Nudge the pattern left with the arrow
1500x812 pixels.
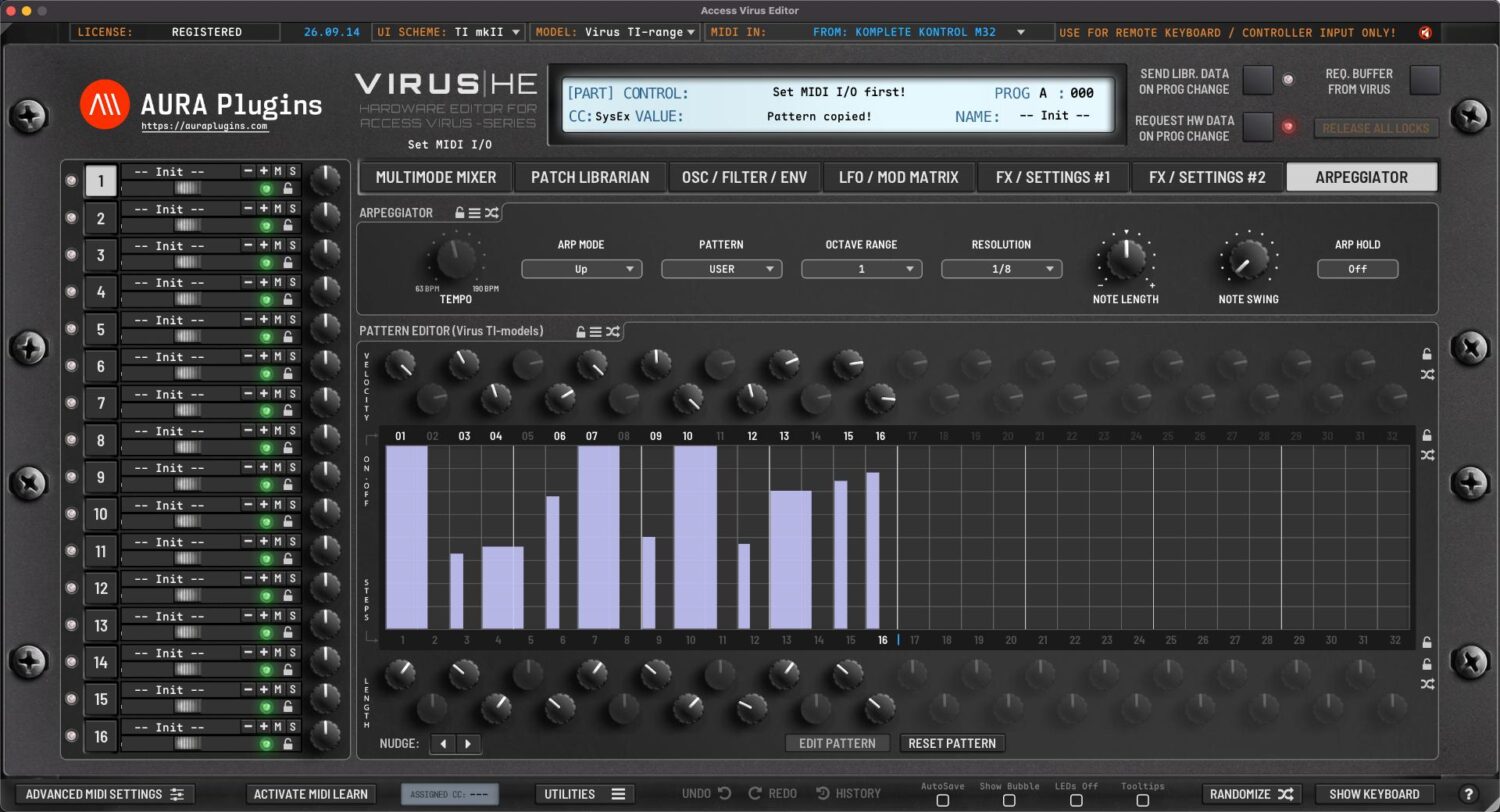point(443,744)
